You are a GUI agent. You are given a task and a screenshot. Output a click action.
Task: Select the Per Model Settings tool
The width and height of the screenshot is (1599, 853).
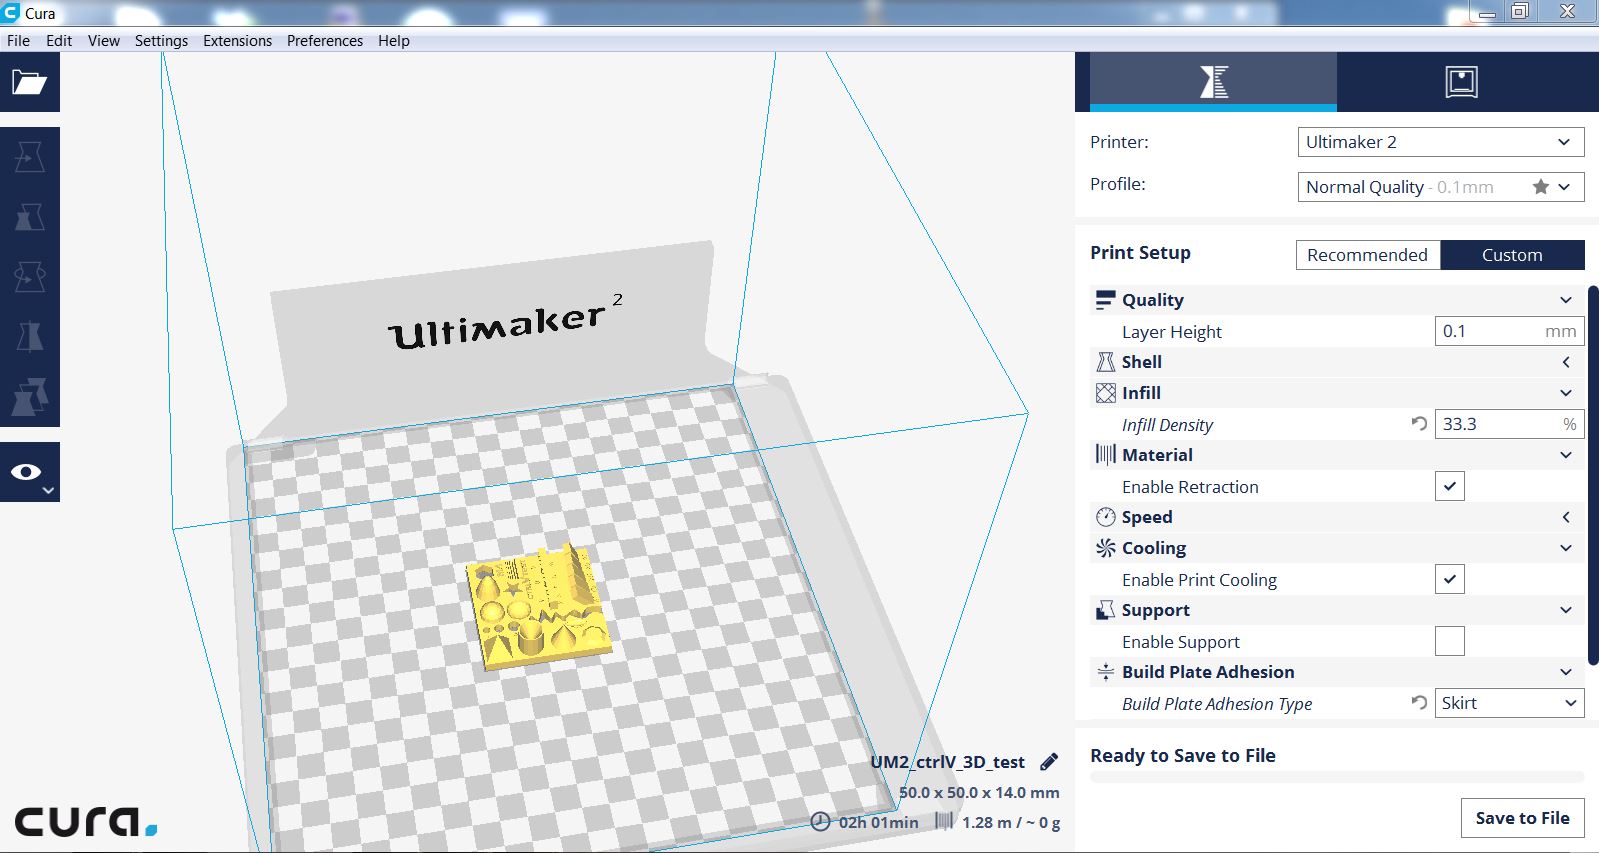(x=29, y=397)
